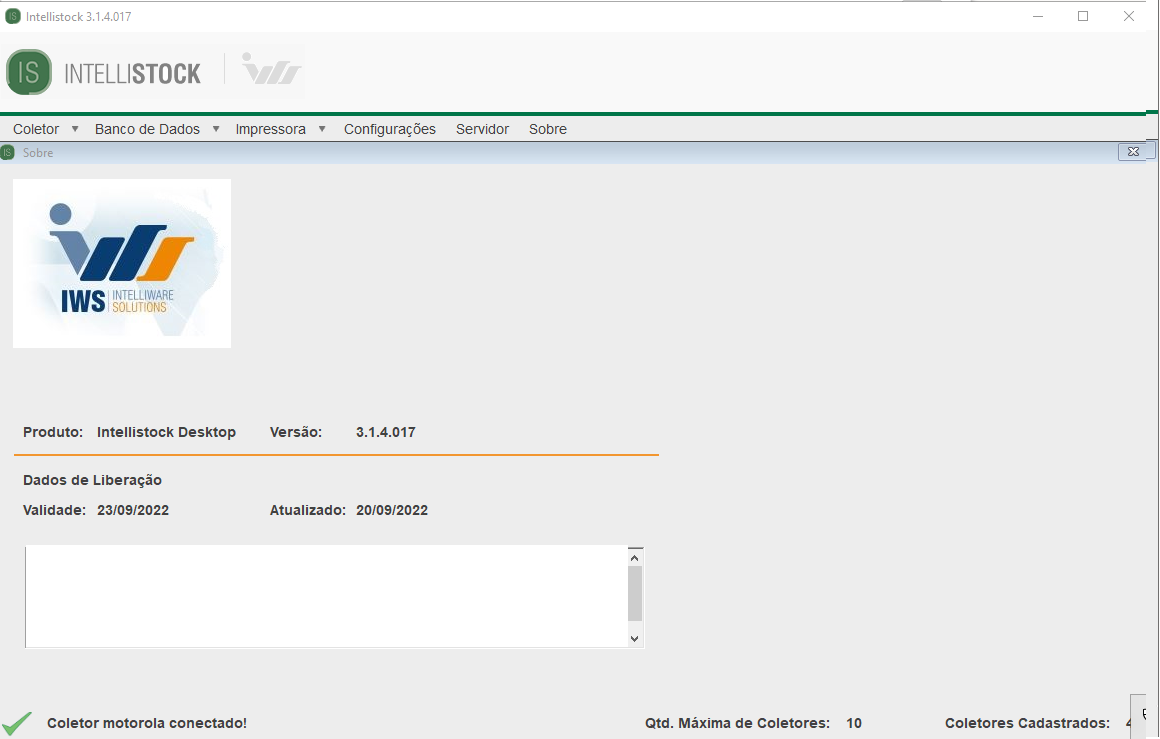This screenshot has height=739, width=1160.
Task: Close the Sobre panel
Action: click(x=1133, y=152)
